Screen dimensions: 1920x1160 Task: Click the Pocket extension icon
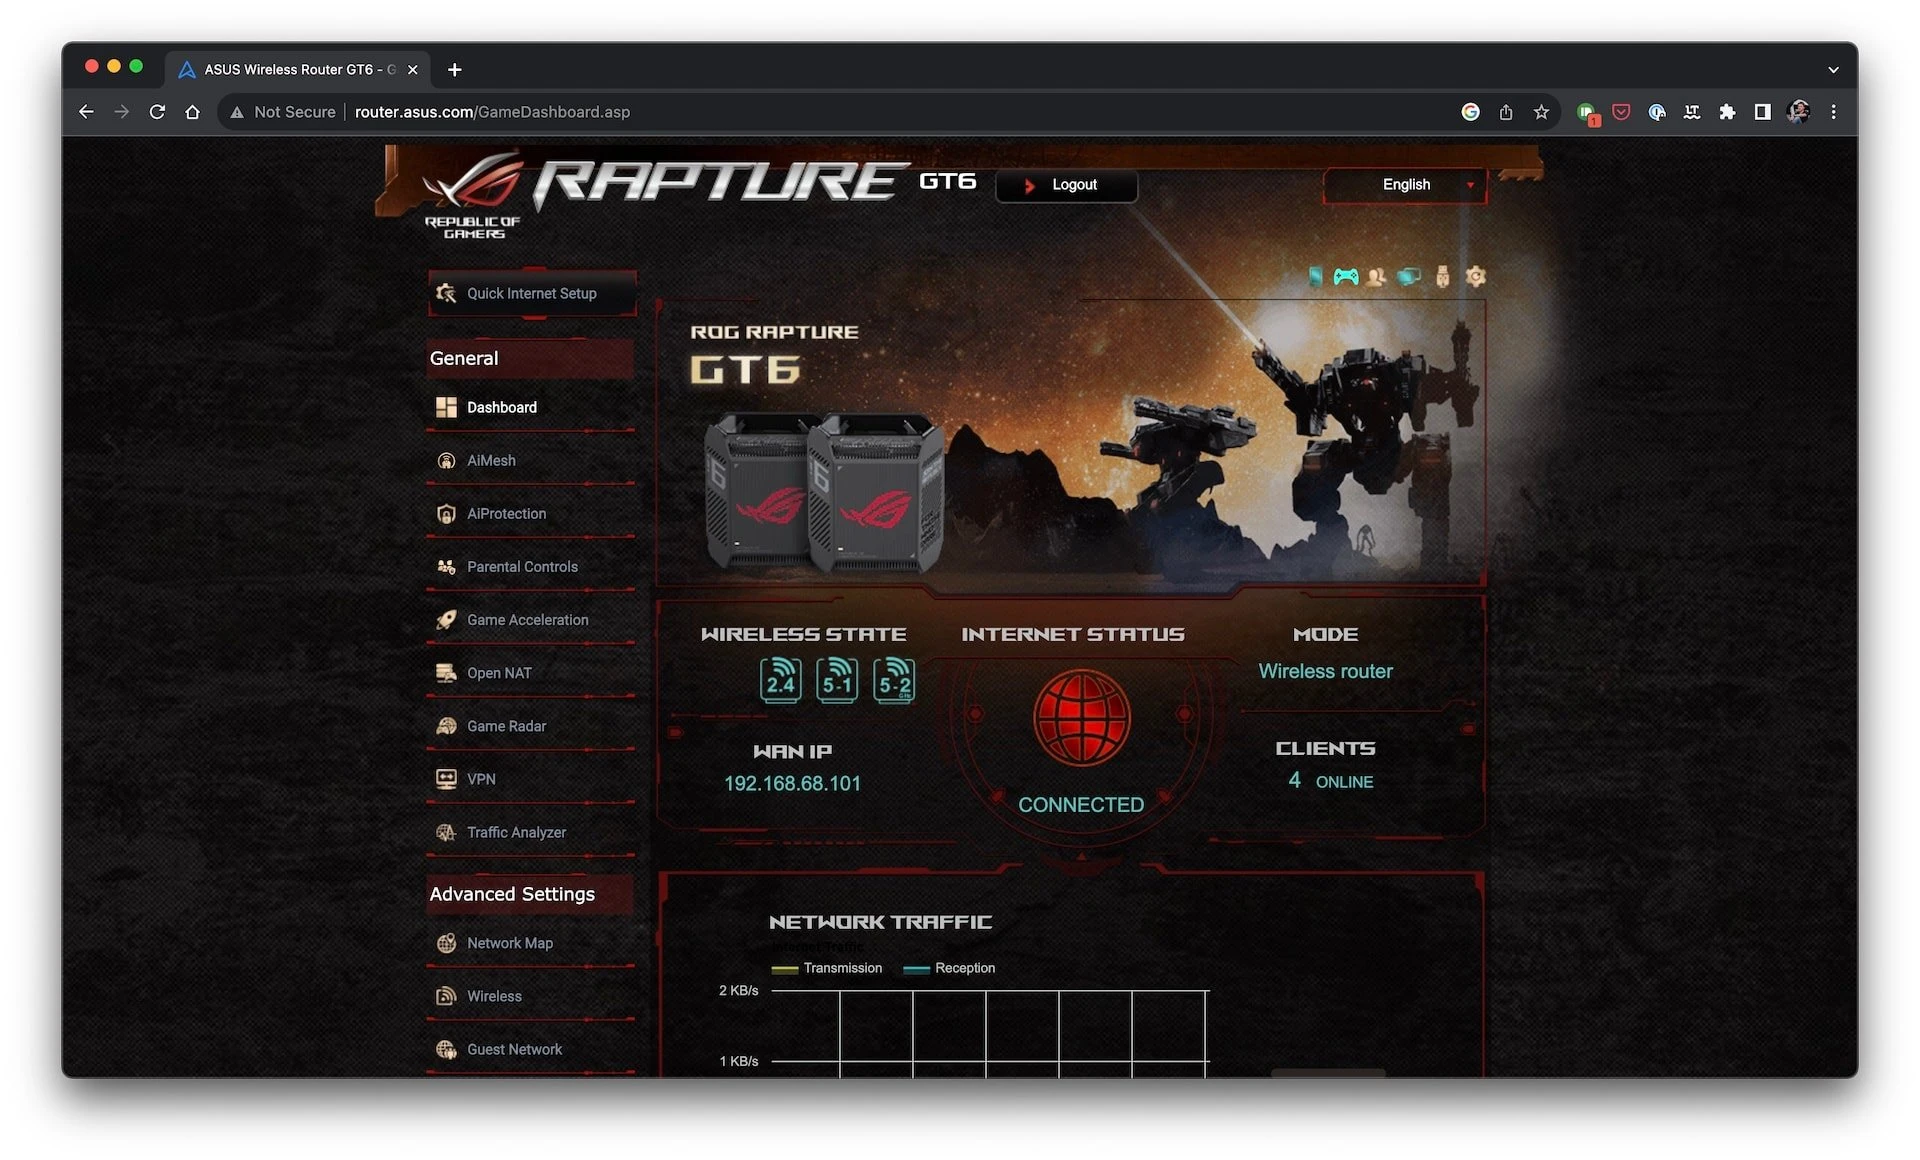pos(1621,112)
